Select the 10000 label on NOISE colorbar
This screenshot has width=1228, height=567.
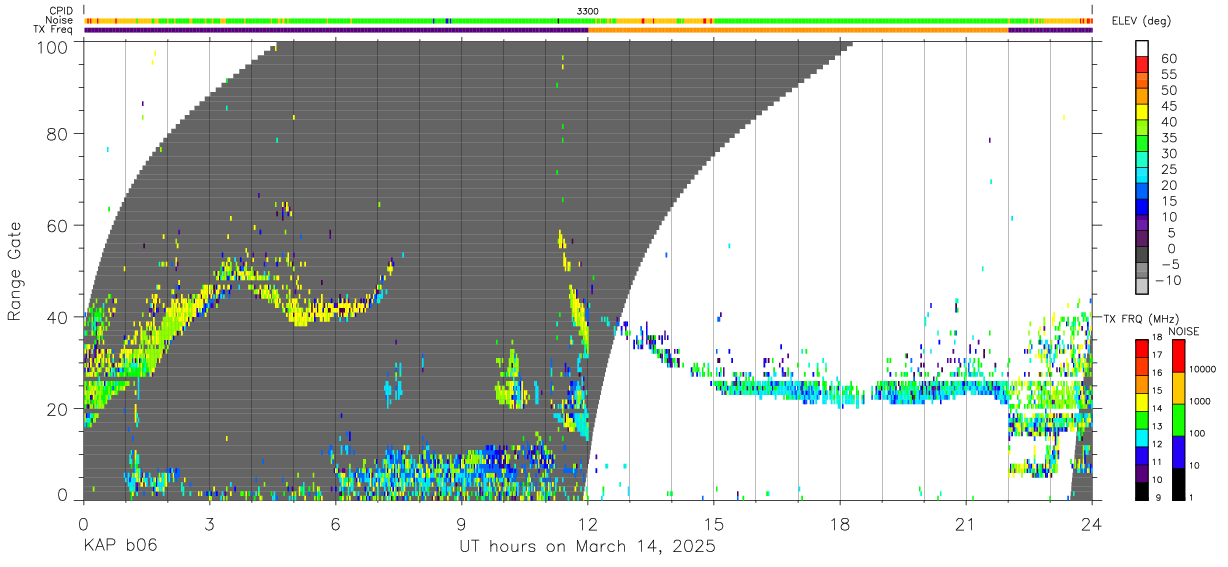point(1202,369)
